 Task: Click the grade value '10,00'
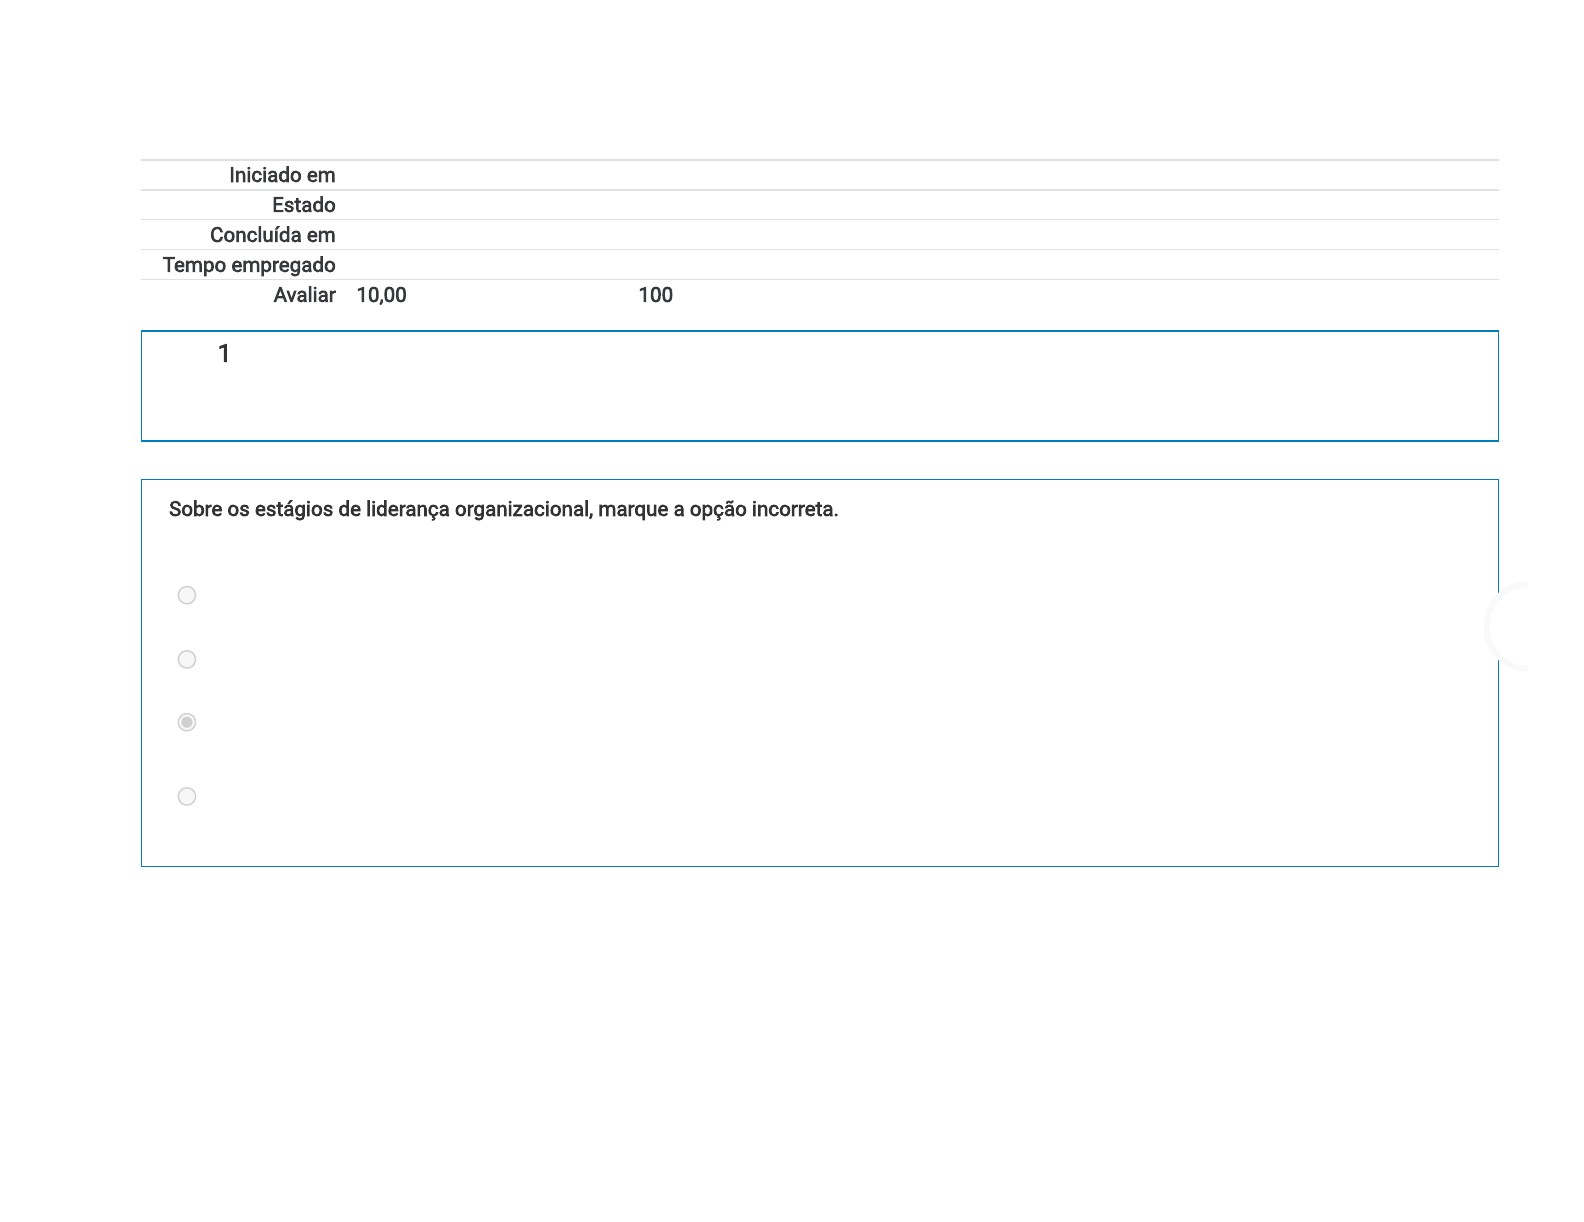(381, 295)
